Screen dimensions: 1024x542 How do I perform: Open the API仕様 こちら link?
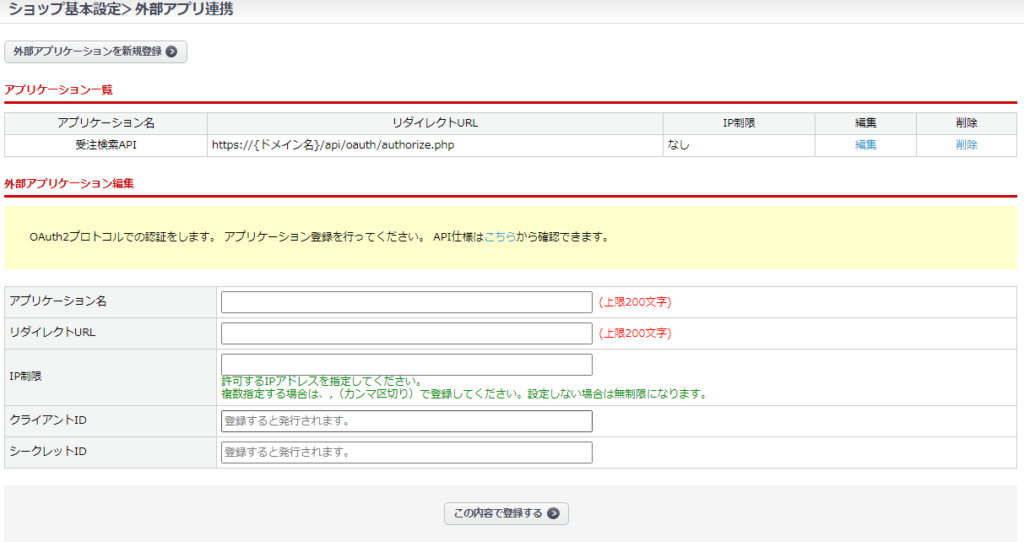[x=500, y=238]
